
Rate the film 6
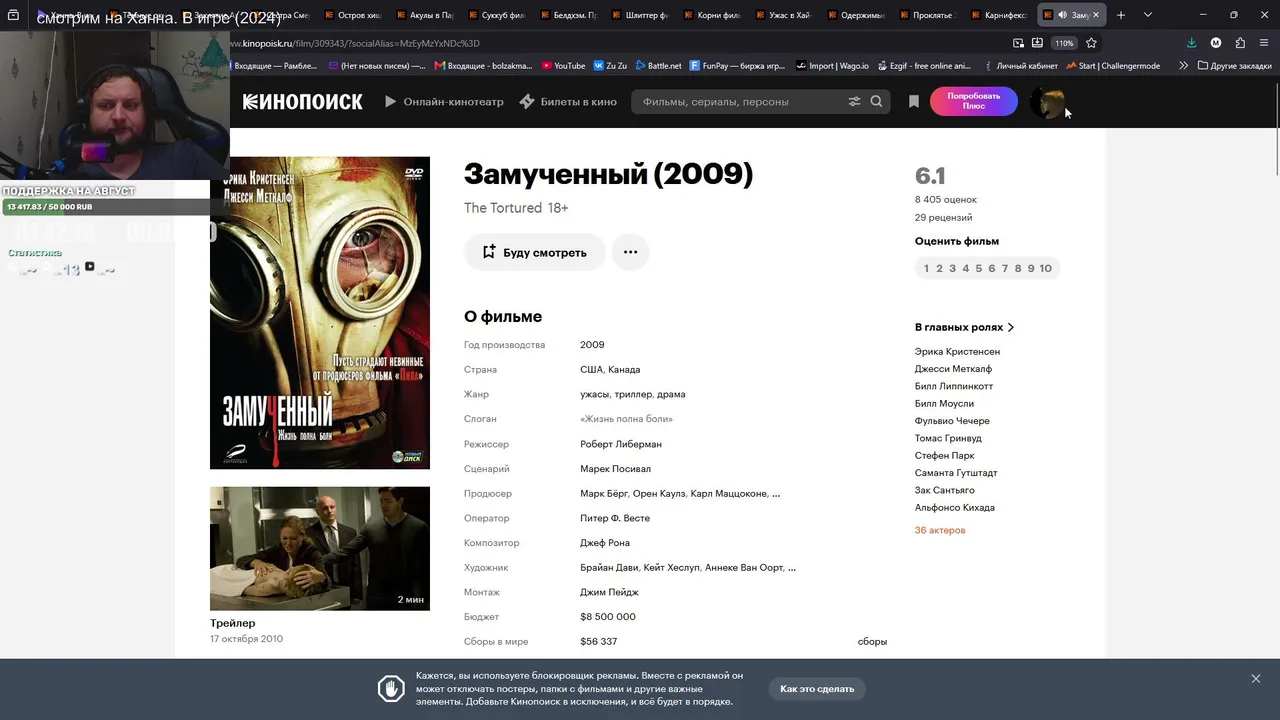click(x=992, y=268)
